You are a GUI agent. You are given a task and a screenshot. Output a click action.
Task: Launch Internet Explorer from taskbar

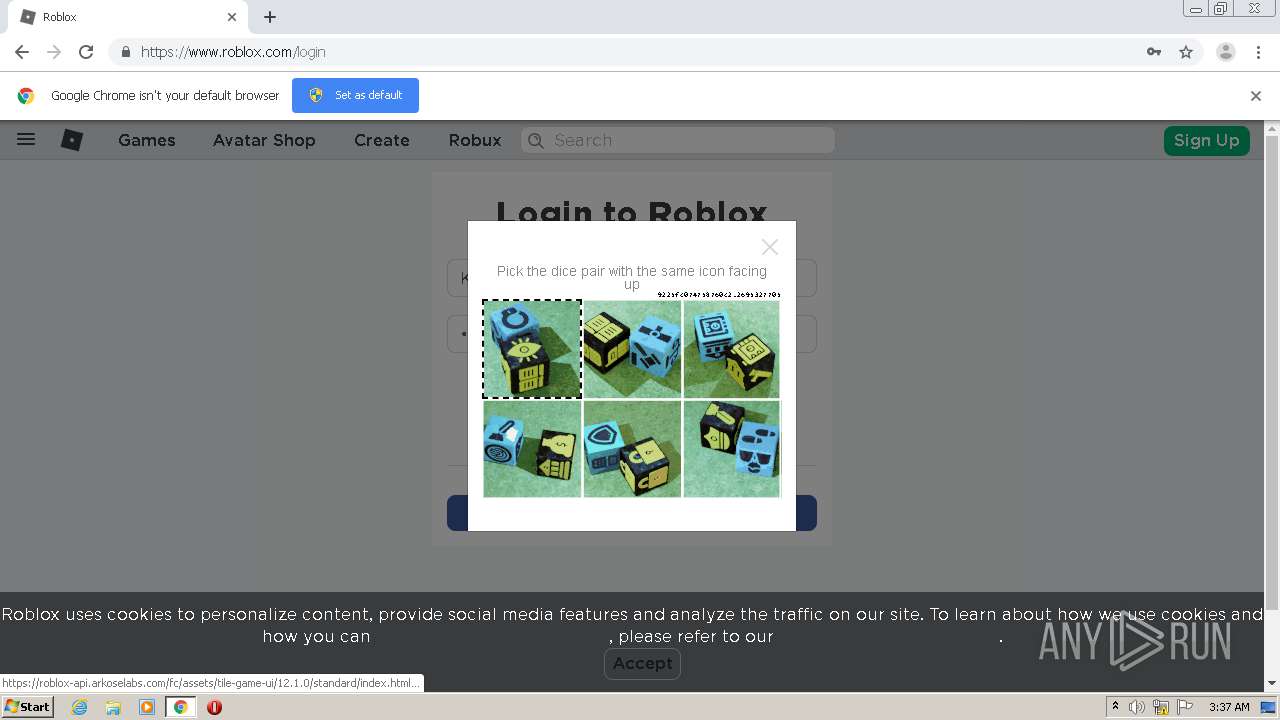coord(79,707)
